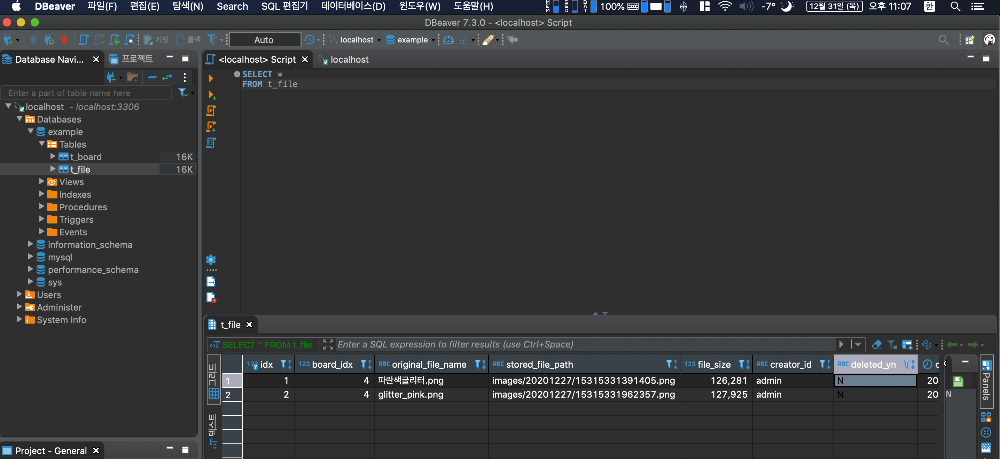1000x459 pixels.
Task: Open active database example dropdown
Action: click(411, 40)
